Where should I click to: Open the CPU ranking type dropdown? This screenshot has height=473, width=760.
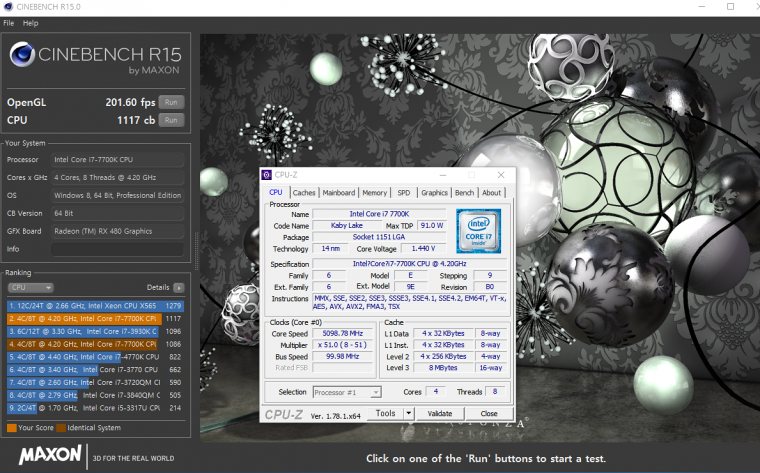point(30,287)
